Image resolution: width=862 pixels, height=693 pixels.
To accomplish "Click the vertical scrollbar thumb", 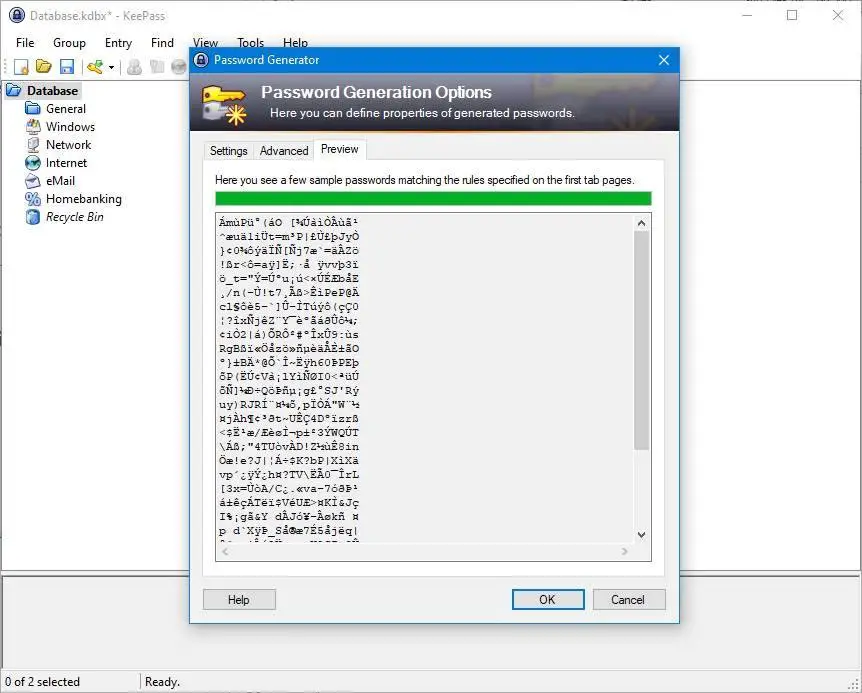I will coord(642,341).
